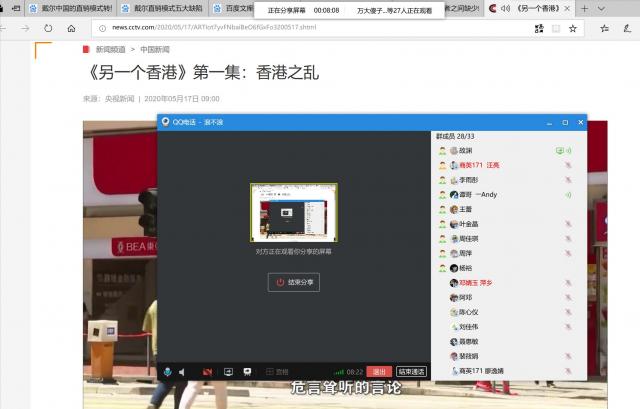Click the signal strength indicator icon
This screenshot has height=409, width=640.
[339, 371]
